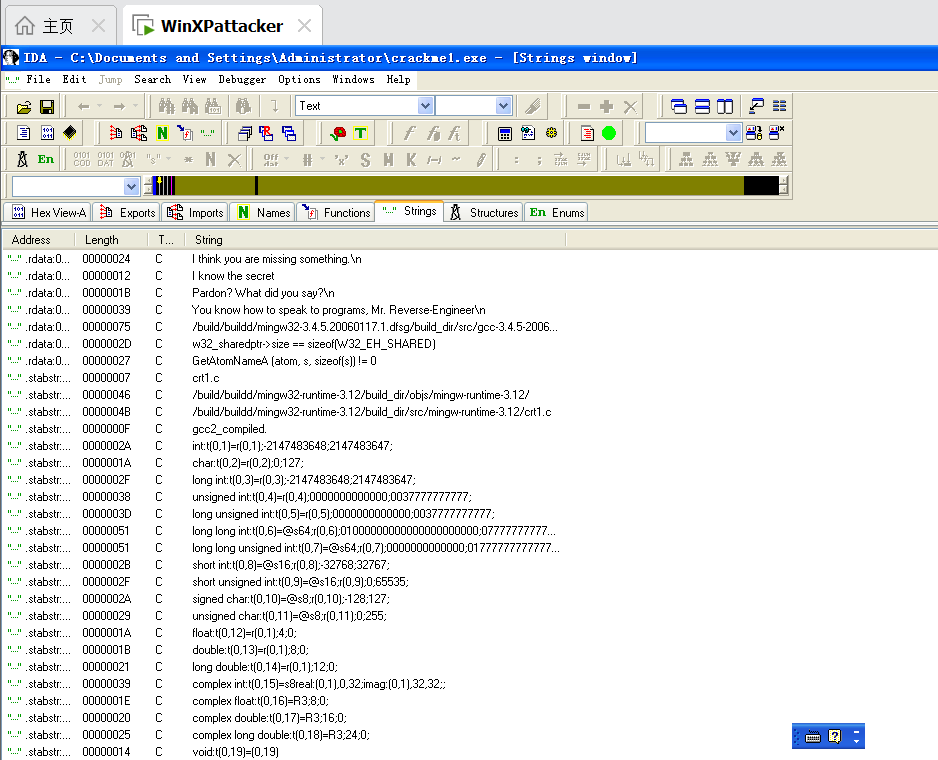Select the 'w32_sharedptr->size' string row
938x760 pixels.
pyautogui.click(x=313, y=344)
